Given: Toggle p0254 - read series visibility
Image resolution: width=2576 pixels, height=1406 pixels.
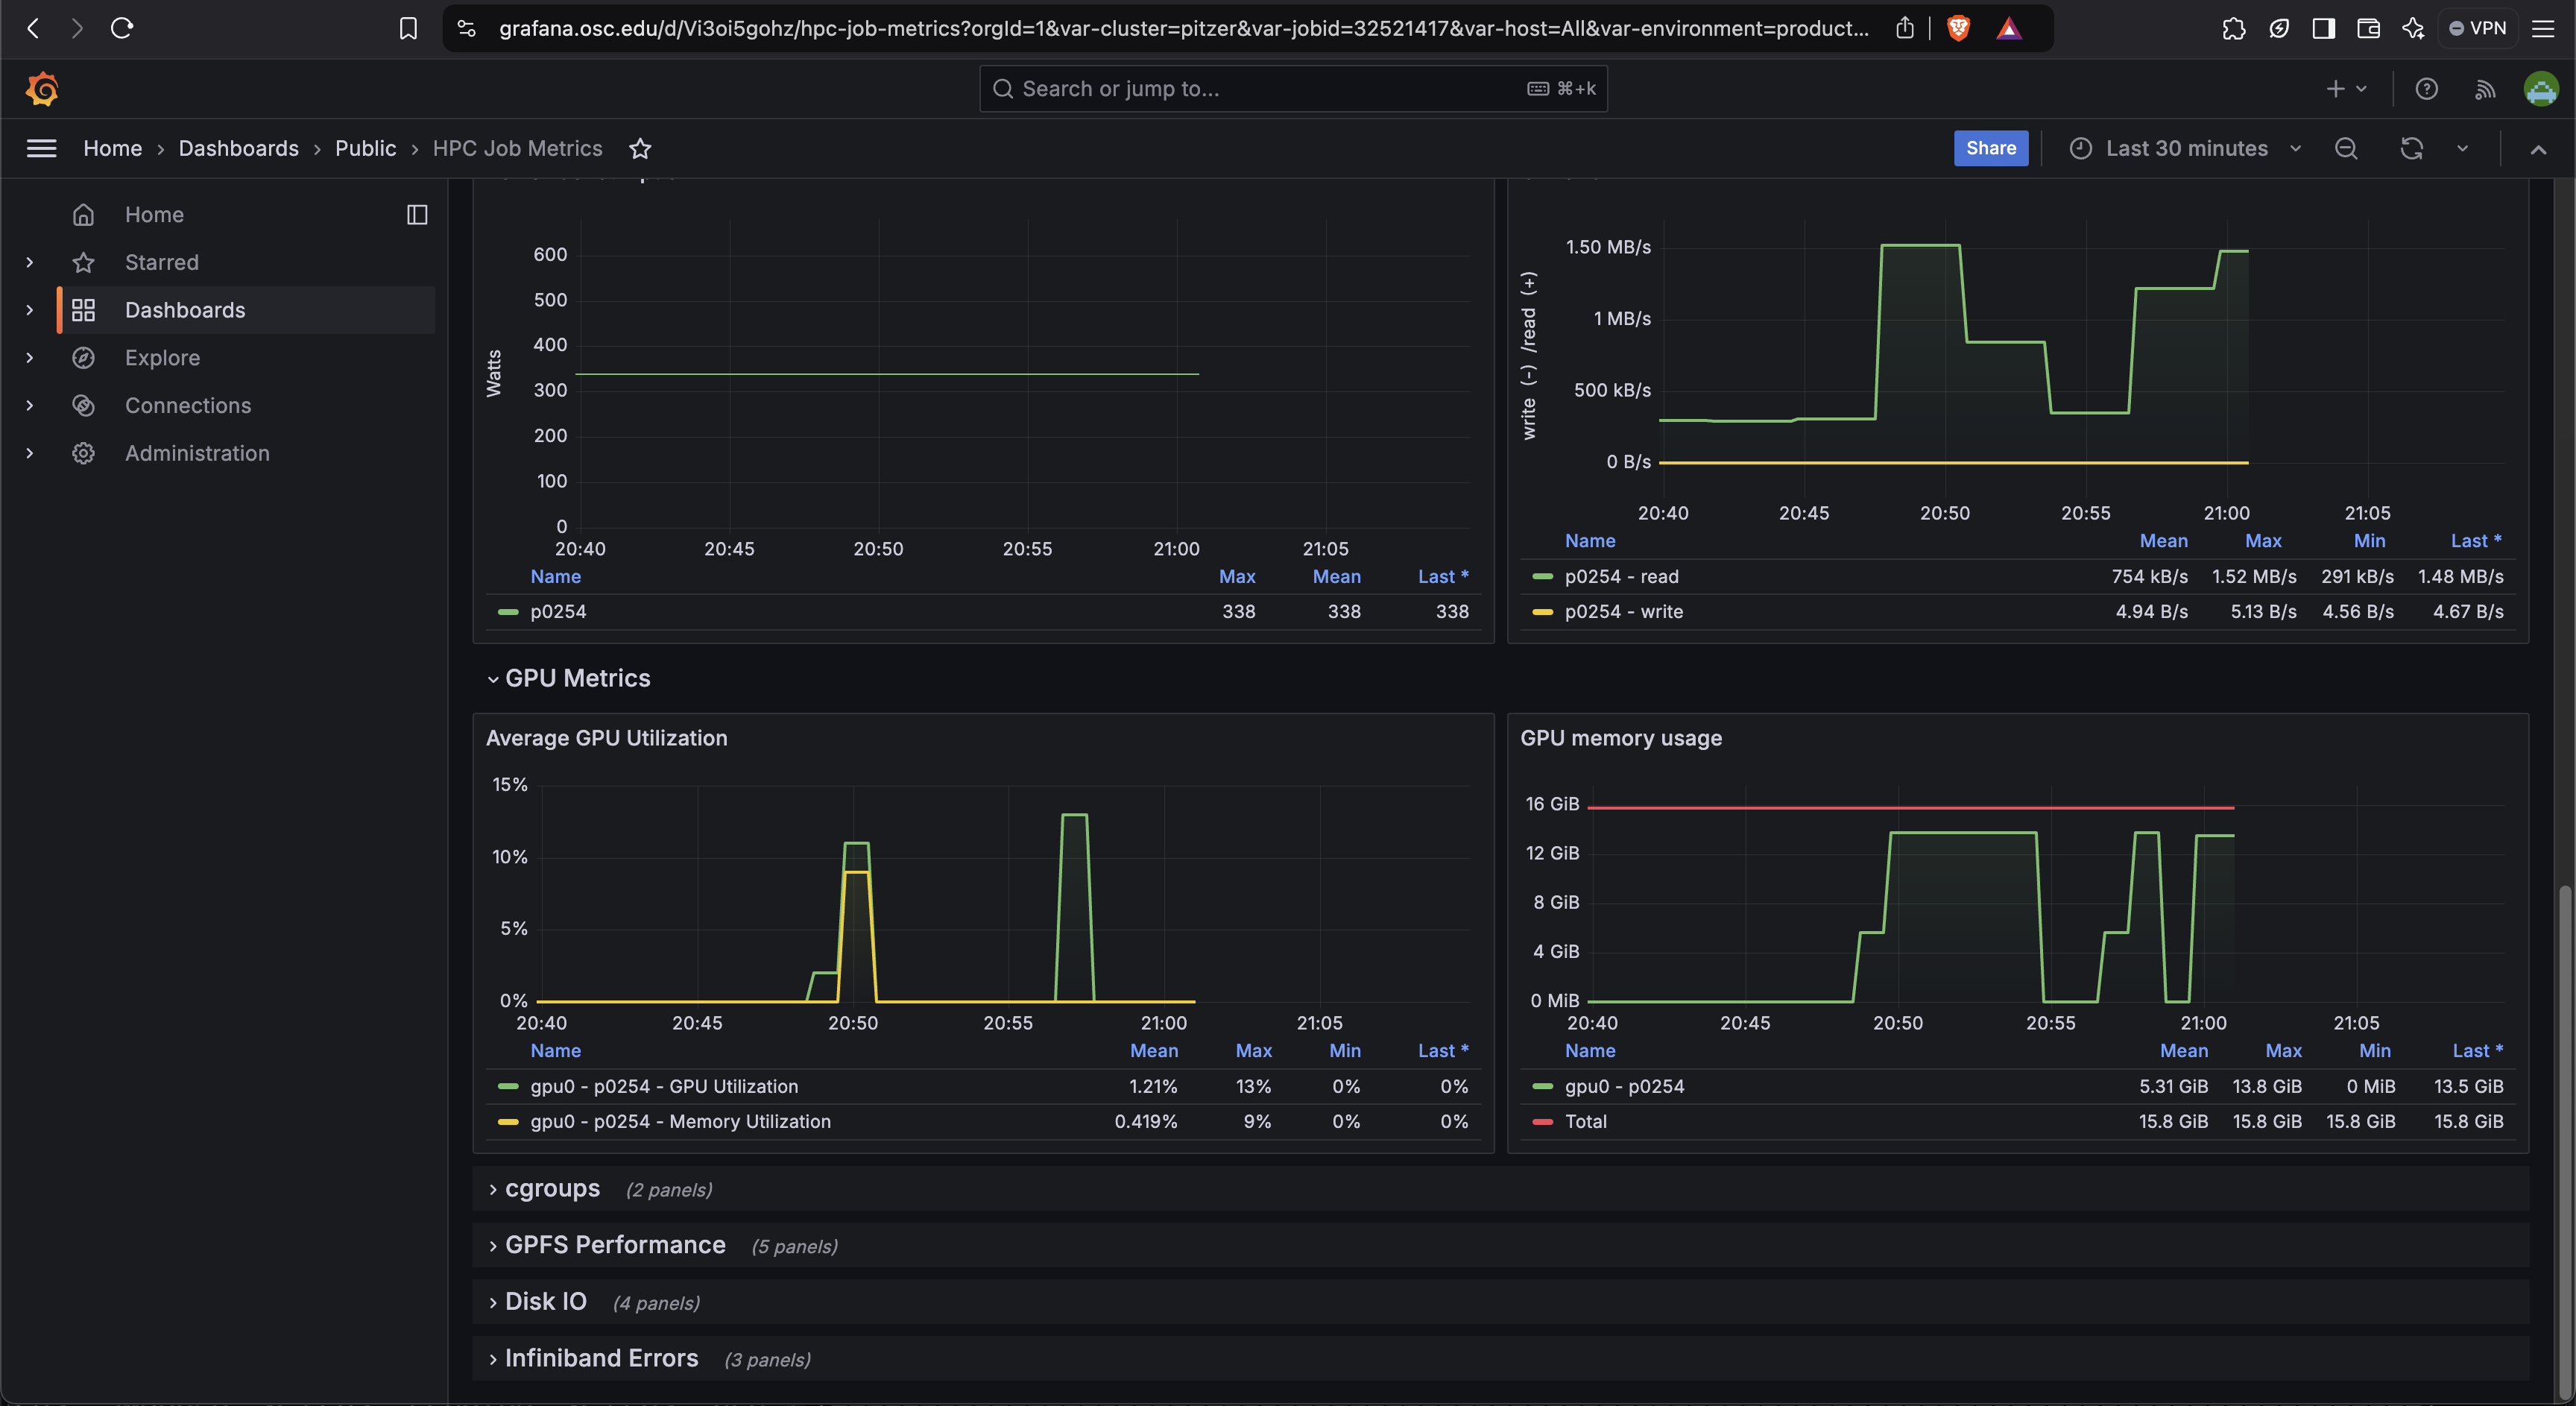Looking at the screenshot, I should (x=1621, y=576).
